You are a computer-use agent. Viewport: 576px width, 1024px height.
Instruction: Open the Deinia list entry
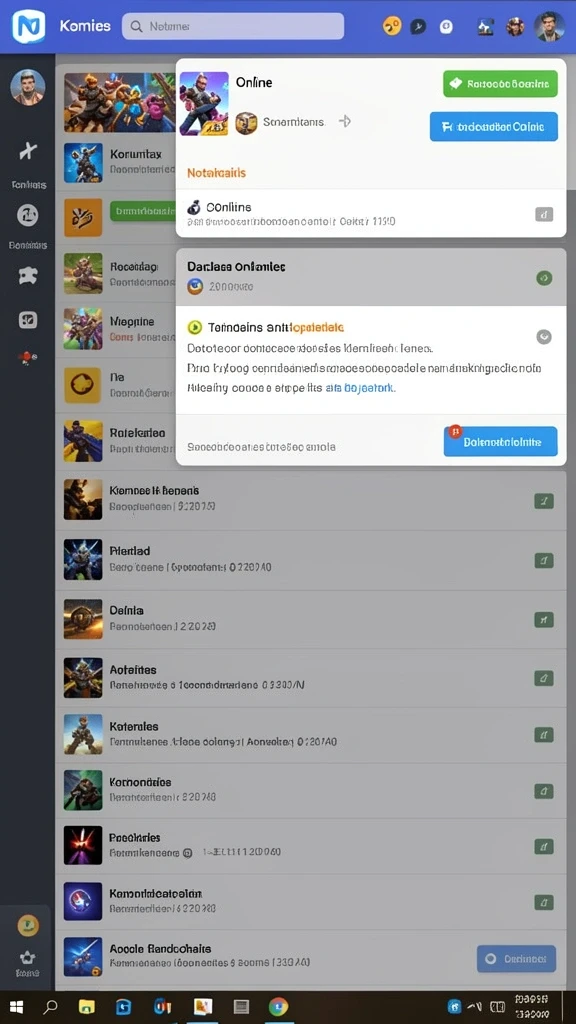(x=310, y=618)
